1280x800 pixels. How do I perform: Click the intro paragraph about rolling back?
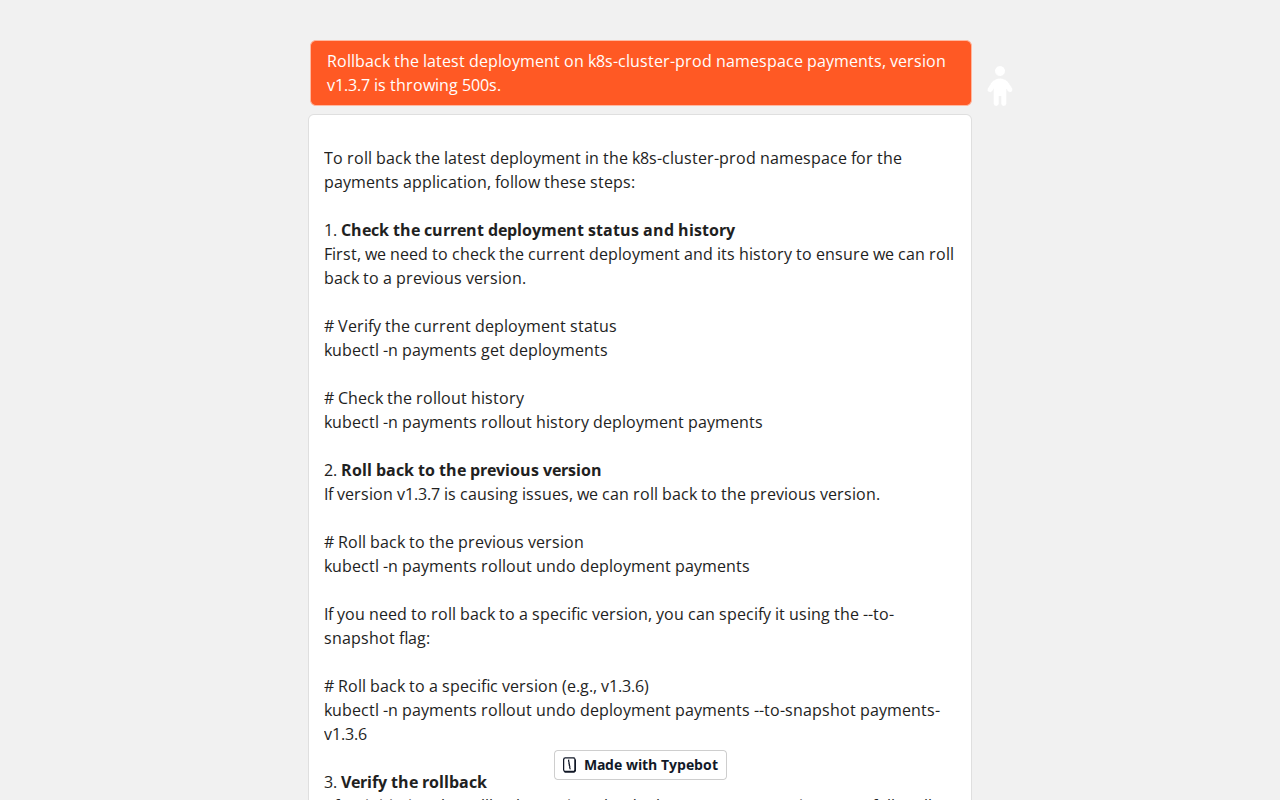point(613,169)
